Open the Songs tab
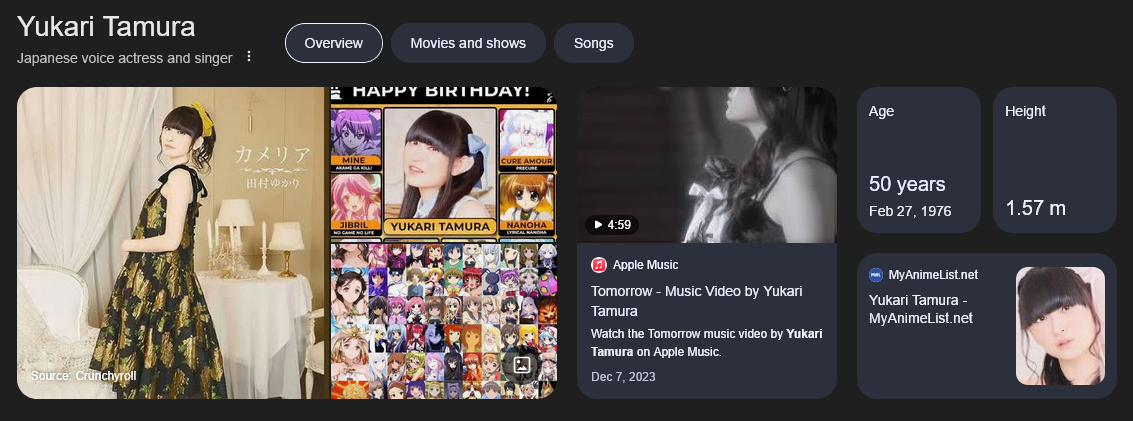The height and width of the screenshot is (421, 1133). tap(594, 43)
